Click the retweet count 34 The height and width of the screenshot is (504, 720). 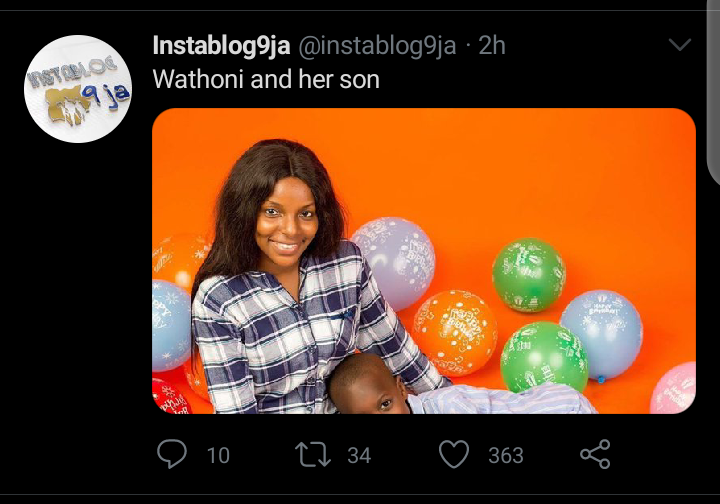[x=359, y=456]
